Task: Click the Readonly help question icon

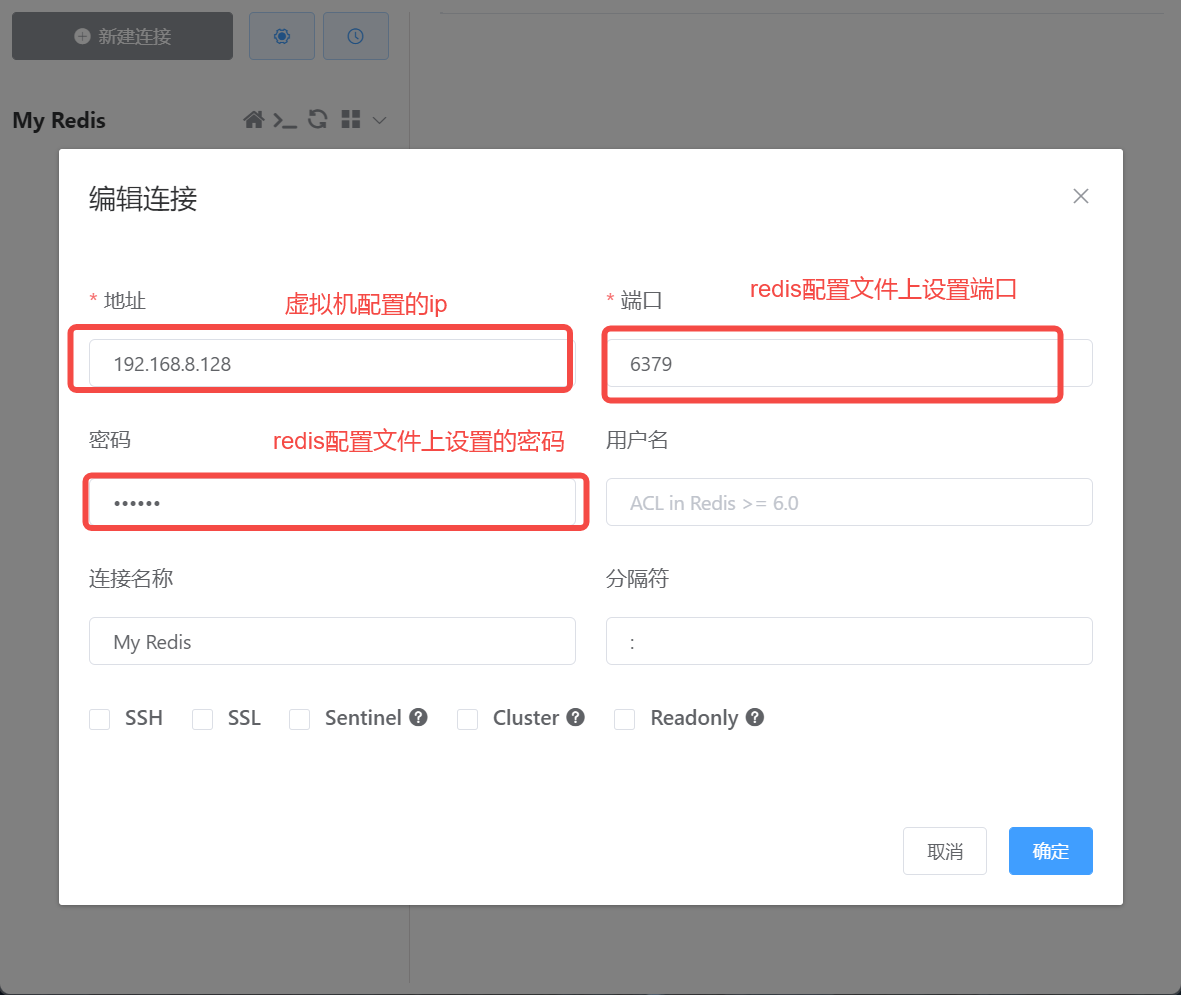Action: point(755,717)
